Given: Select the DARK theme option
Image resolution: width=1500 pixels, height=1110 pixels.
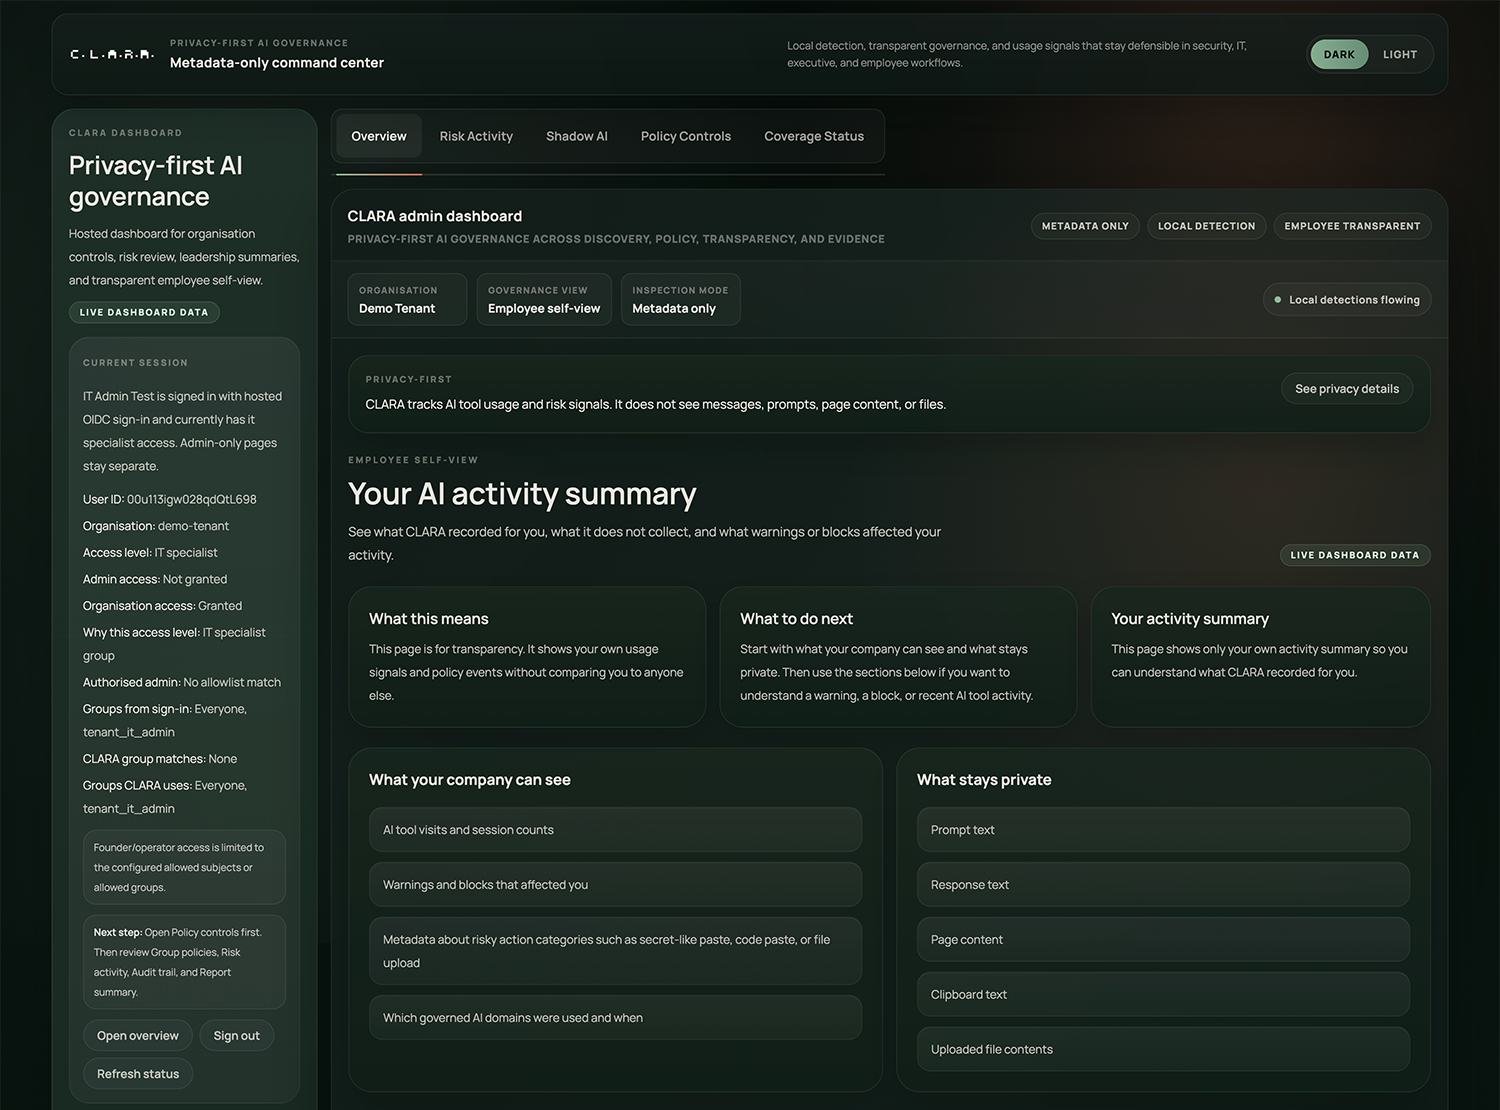Looking at the screenshot, I should pyautogui.click(x=1339, y=54).
